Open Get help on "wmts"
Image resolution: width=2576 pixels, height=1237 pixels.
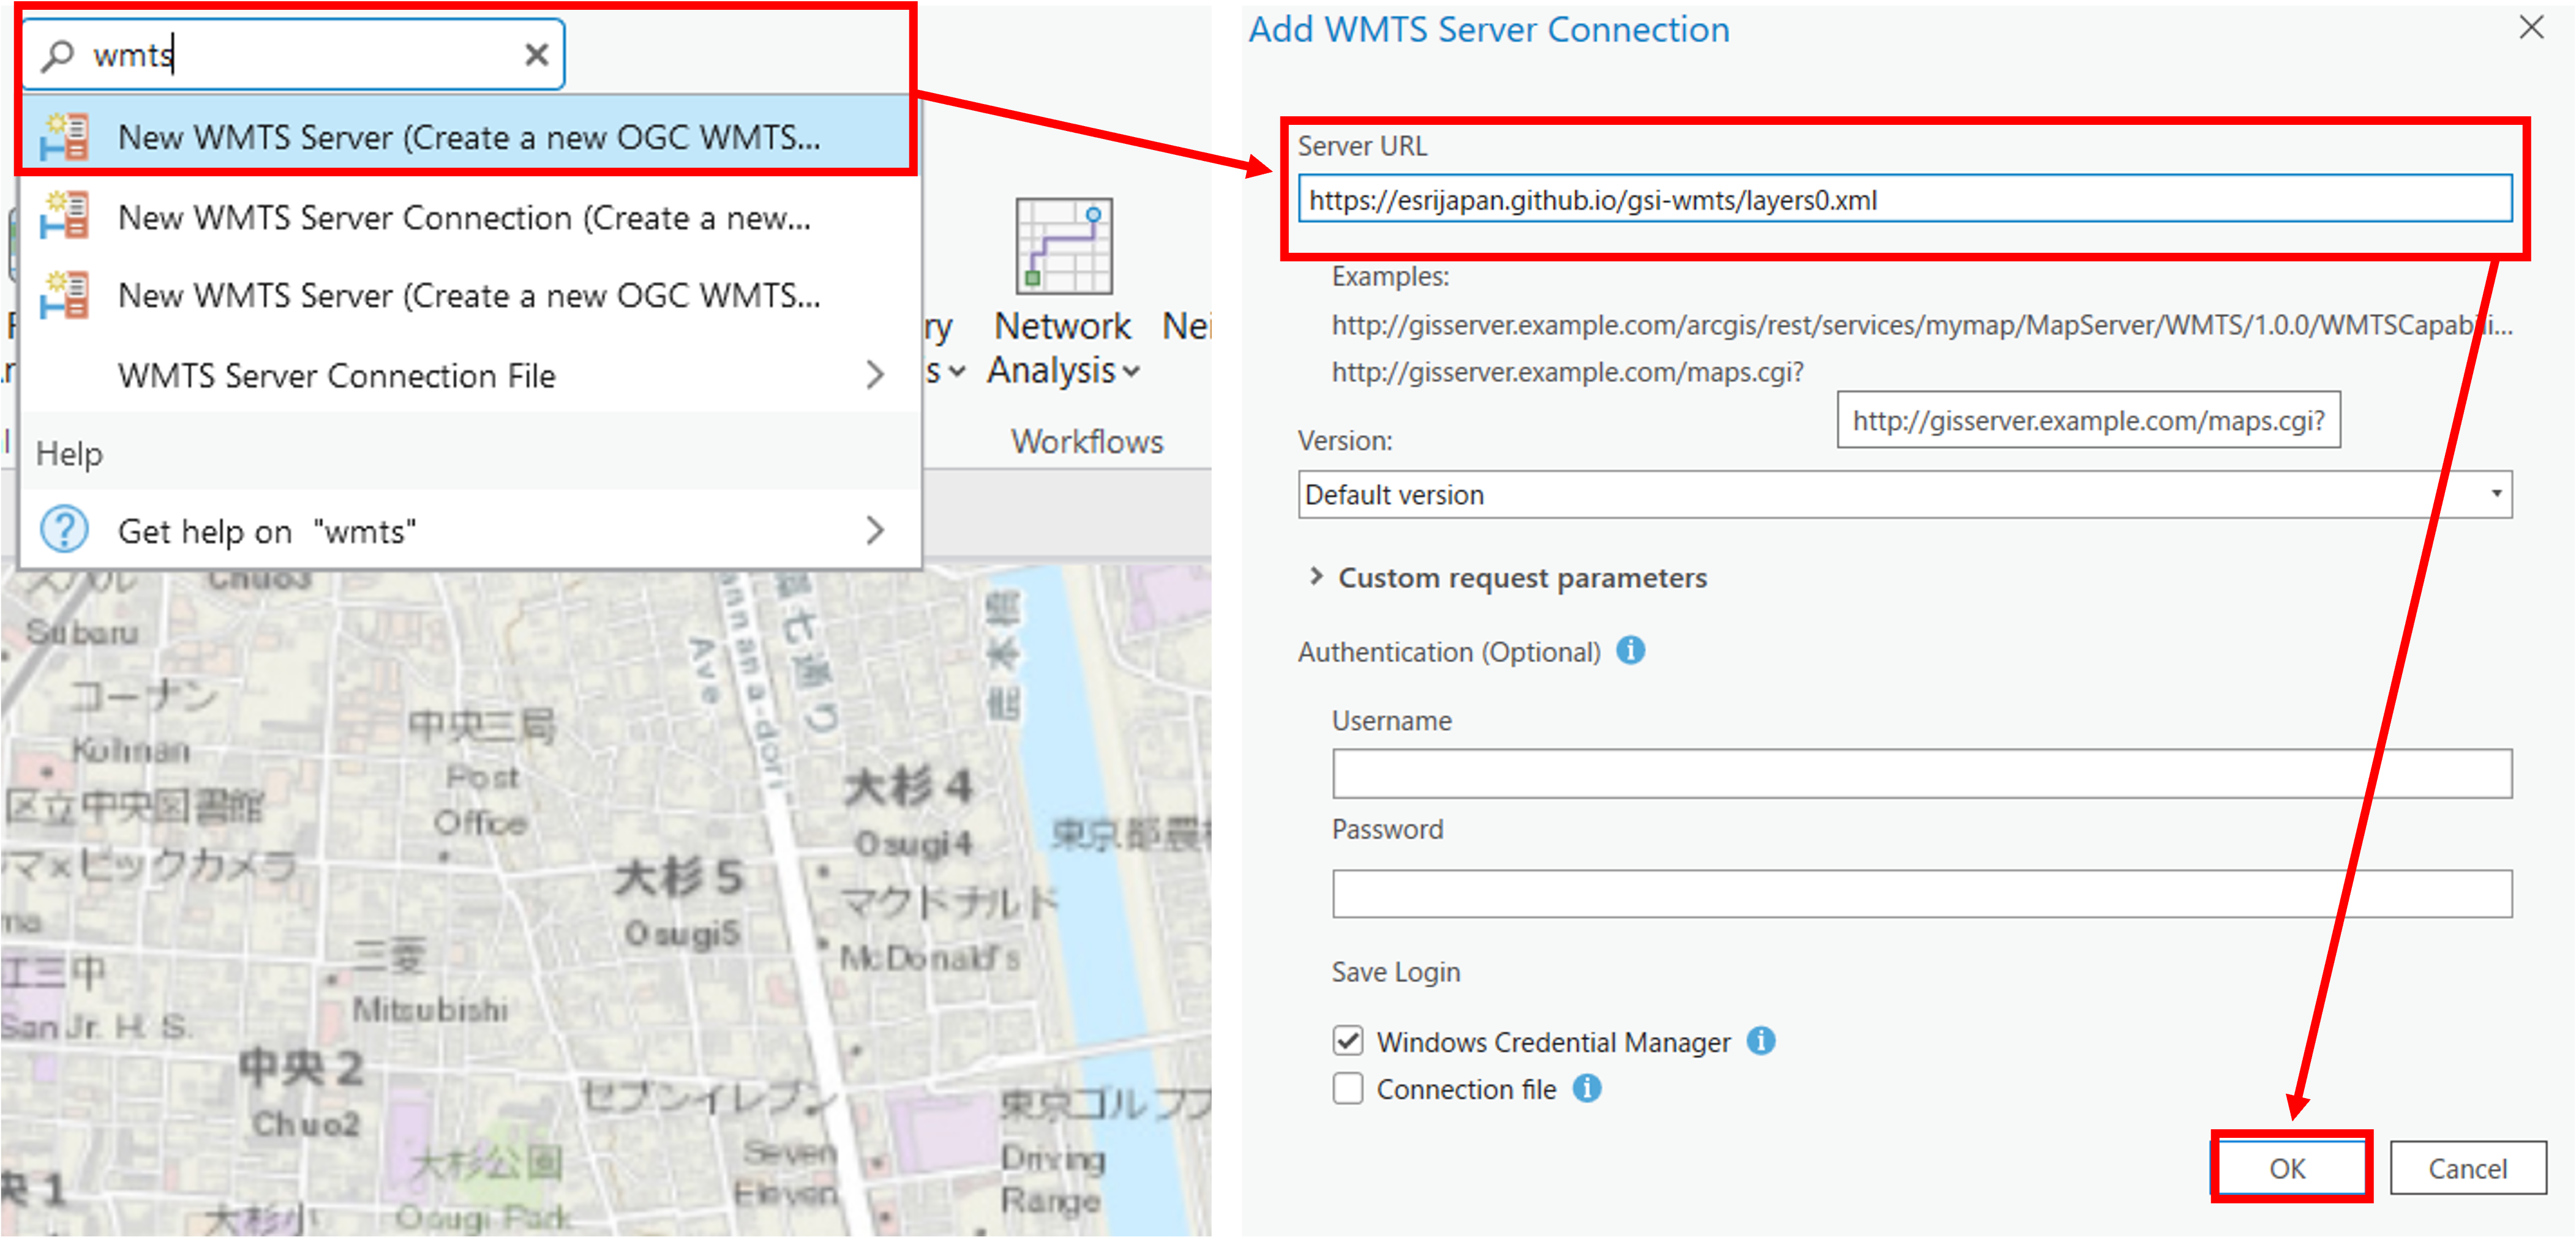point(468,530)
